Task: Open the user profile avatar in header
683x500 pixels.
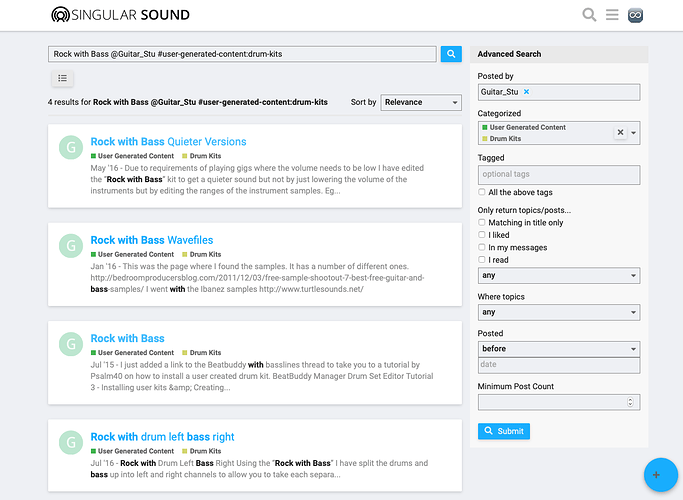Action: [x=635, y=15]
